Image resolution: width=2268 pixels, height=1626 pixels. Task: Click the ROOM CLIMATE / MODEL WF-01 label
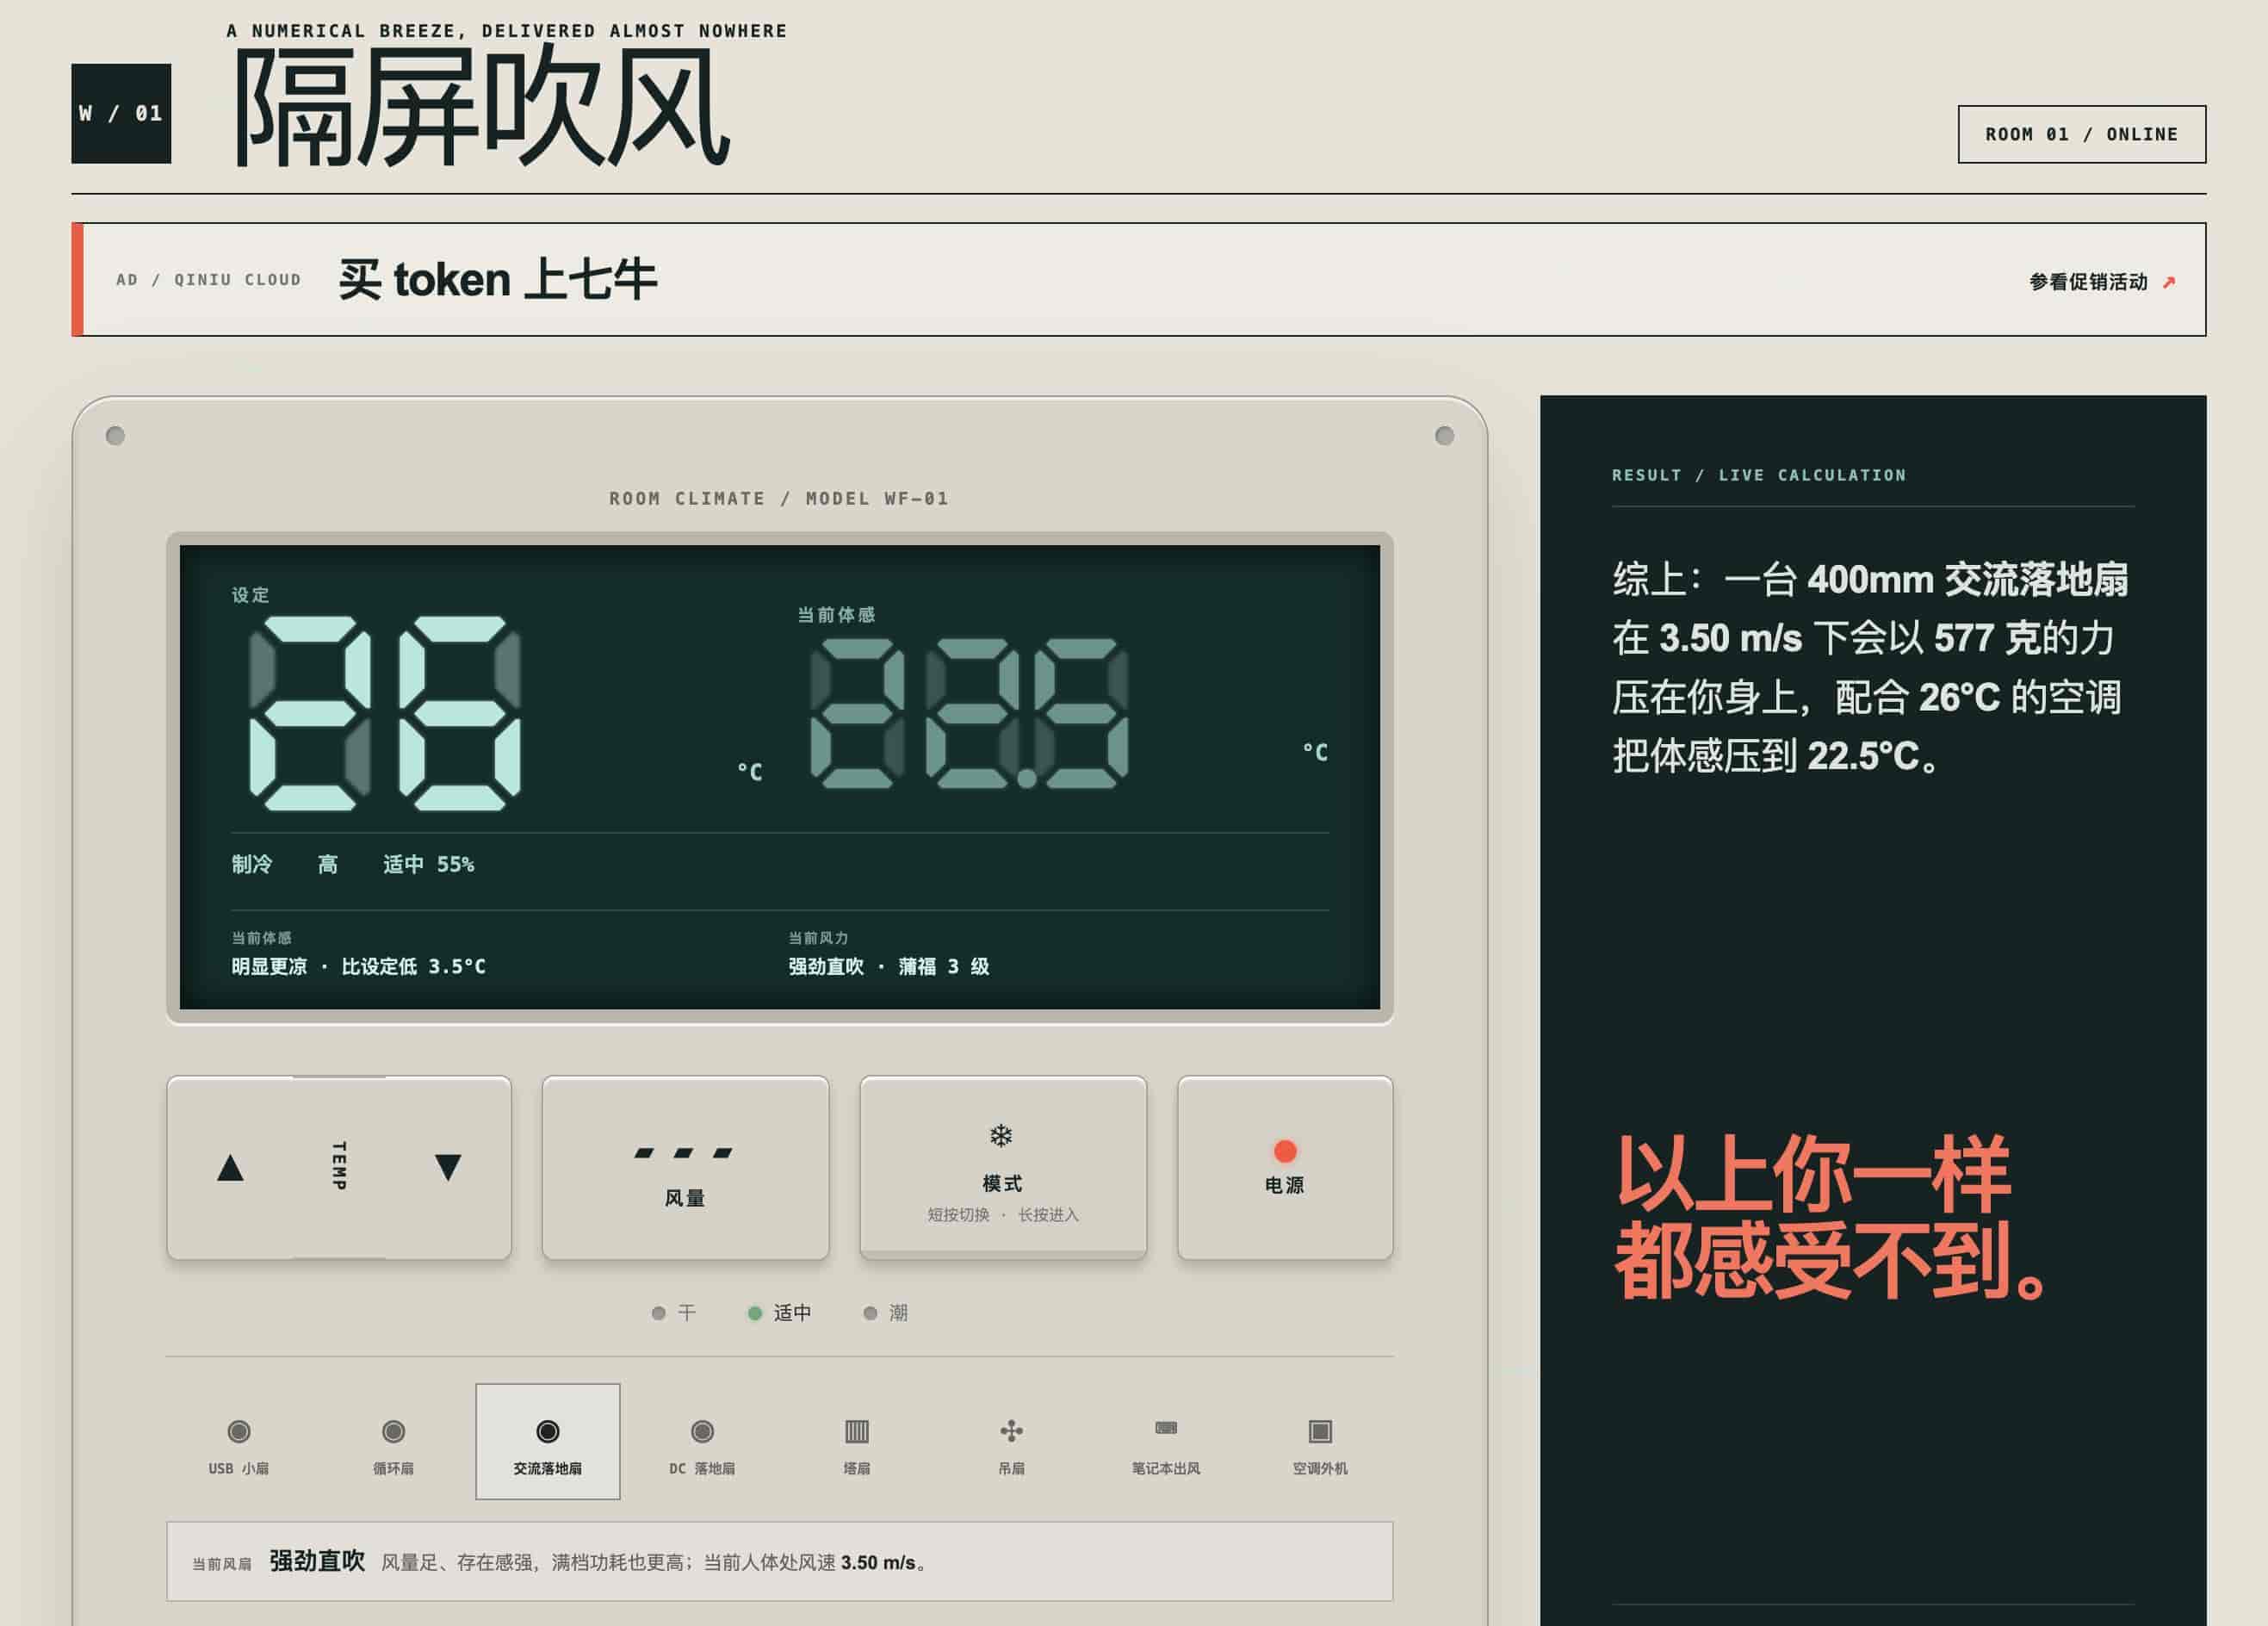[x=779, y=498]
